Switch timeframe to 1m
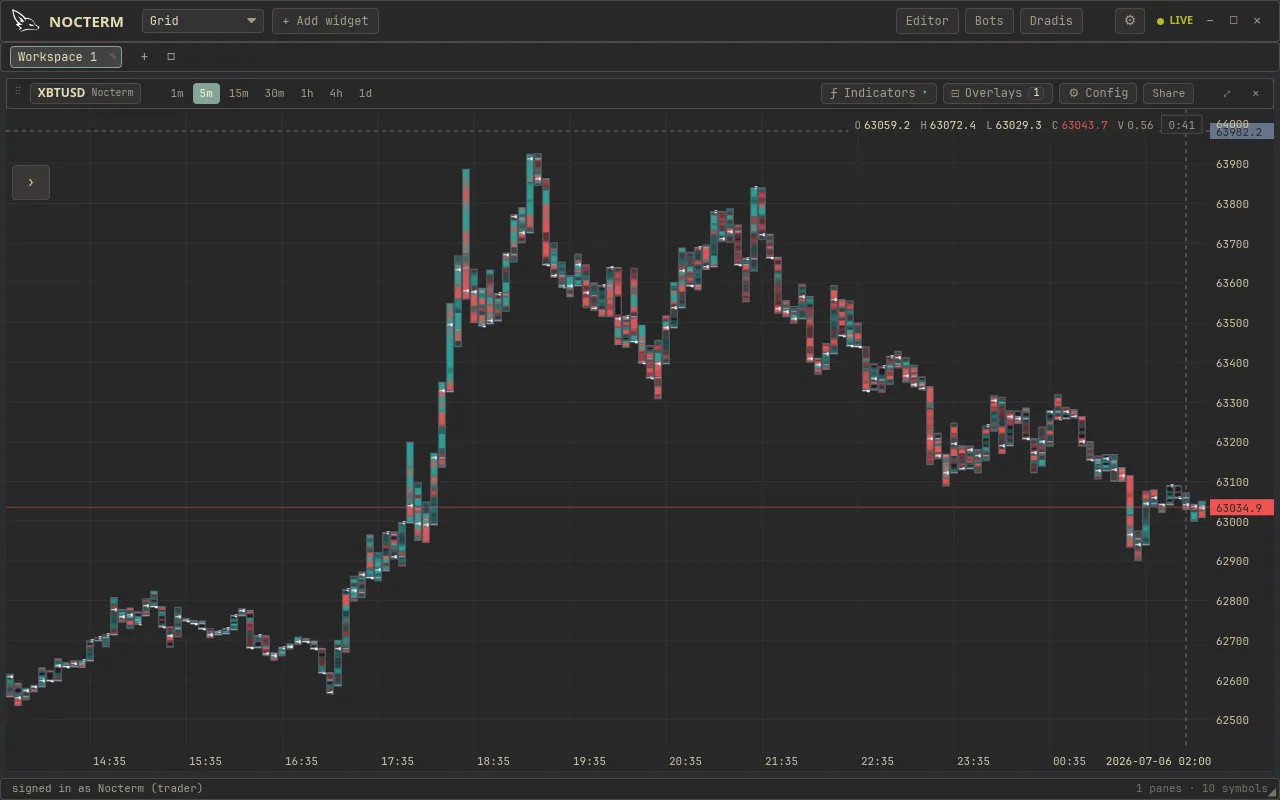Screen dimensions: 1280x800 click(177, 93)
